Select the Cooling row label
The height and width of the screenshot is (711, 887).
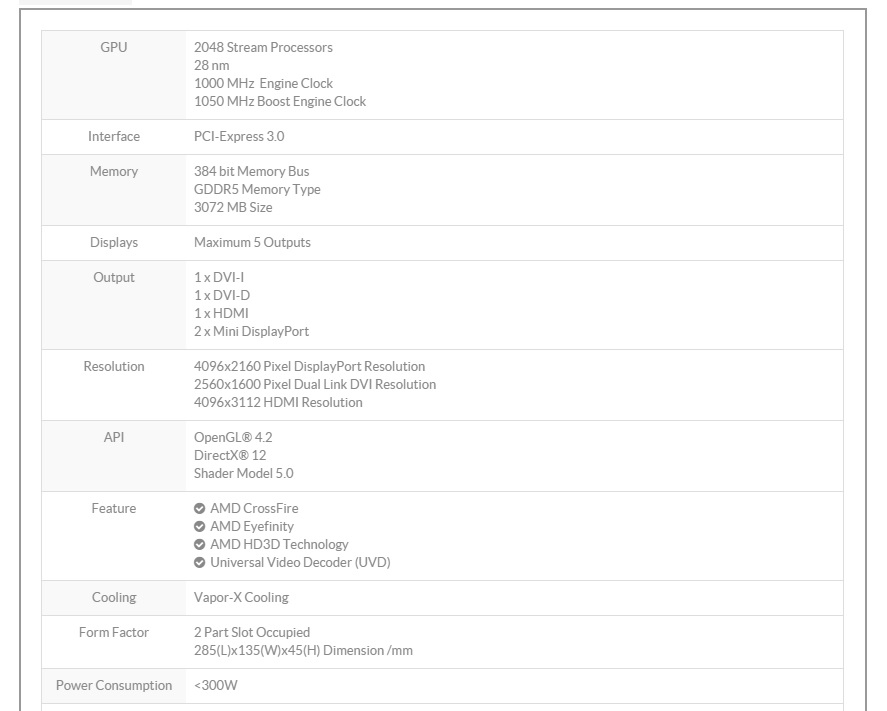(114, 598)
